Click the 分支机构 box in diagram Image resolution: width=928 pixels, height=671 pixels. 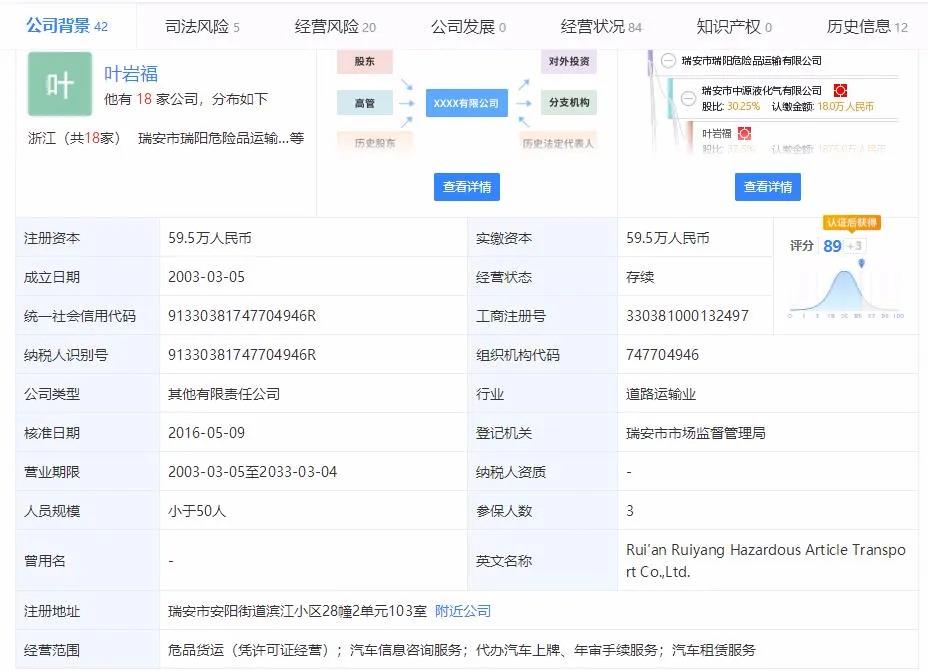[568, 102]
